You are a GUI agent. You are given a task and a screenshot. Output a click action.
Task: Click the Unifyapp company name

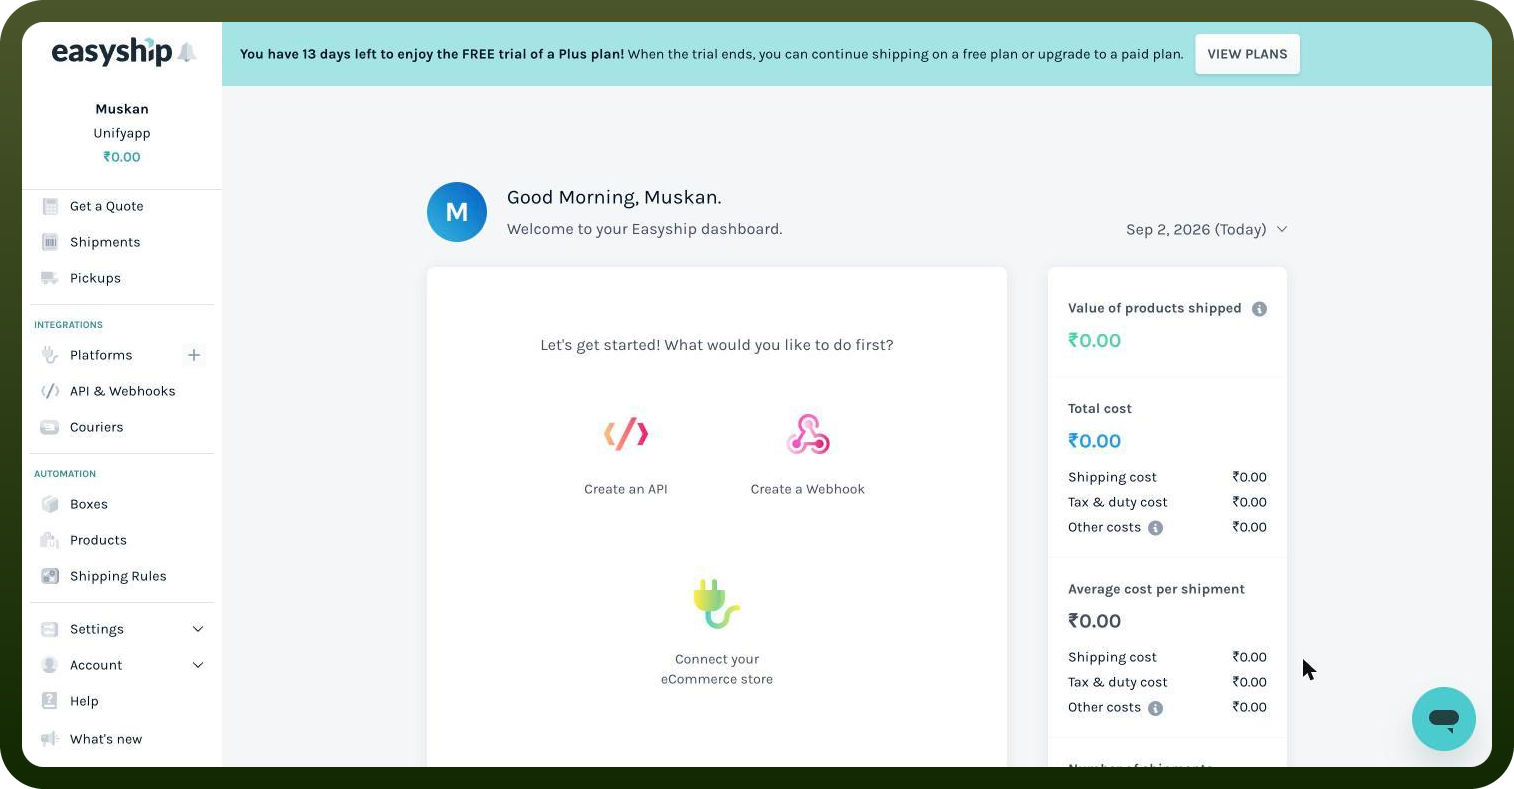tap(122, 133)
